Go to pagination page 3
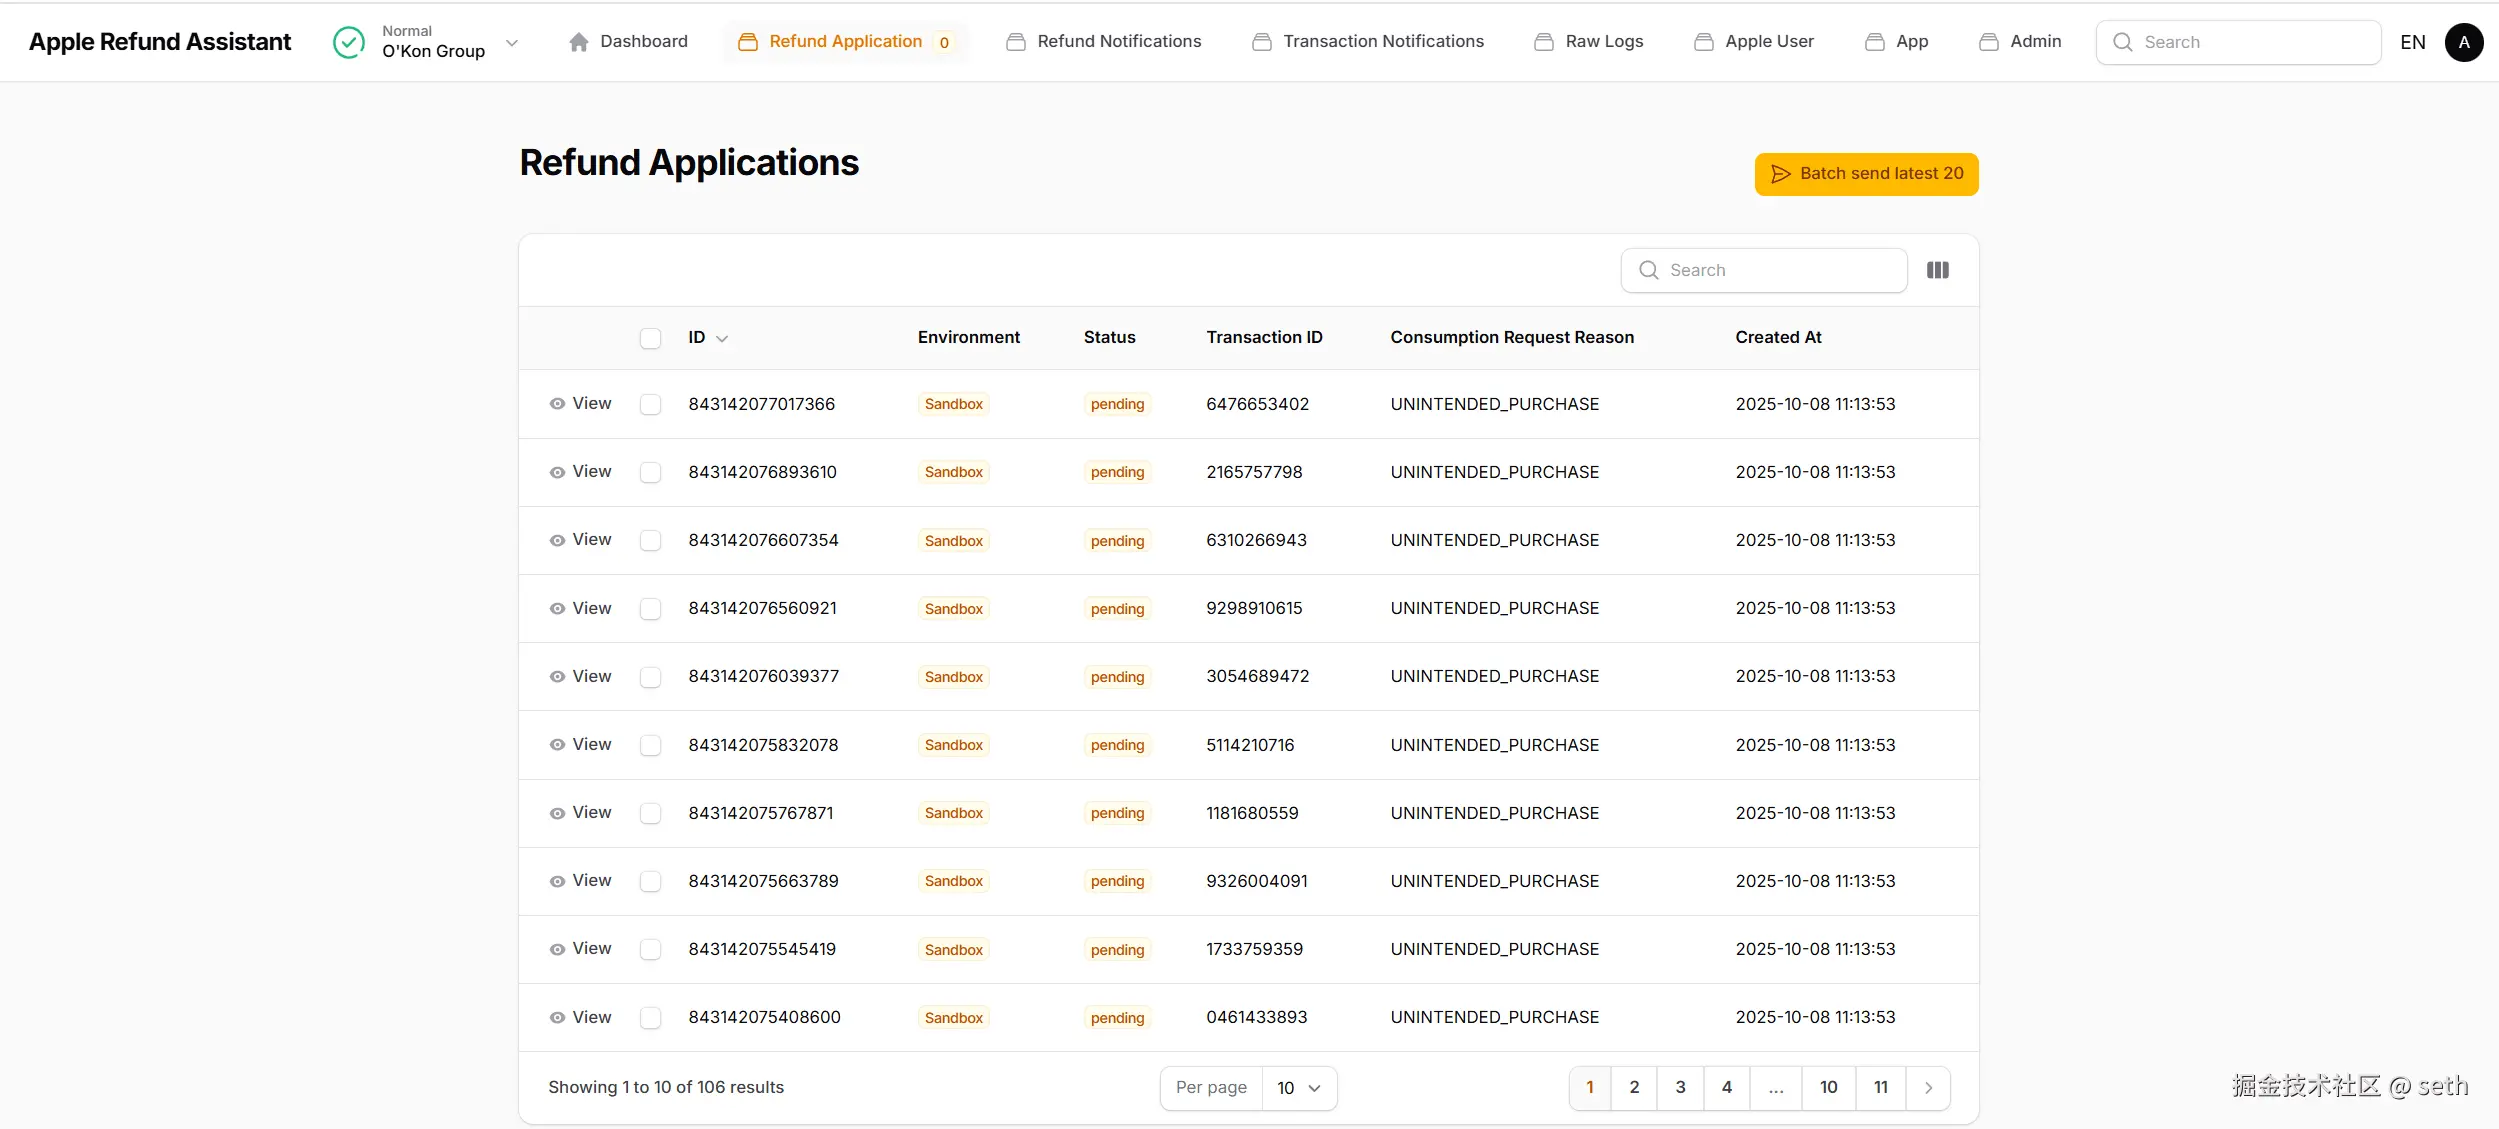Image resolution: width=2499 pixels, height=1129 pixels. [1680, 1088]
